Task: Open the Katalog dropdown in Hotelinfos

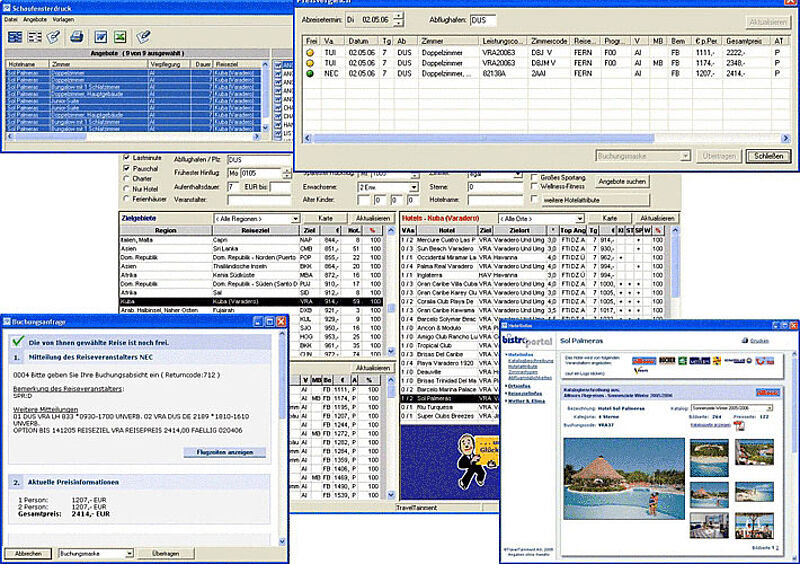Action: pos(732,408)
